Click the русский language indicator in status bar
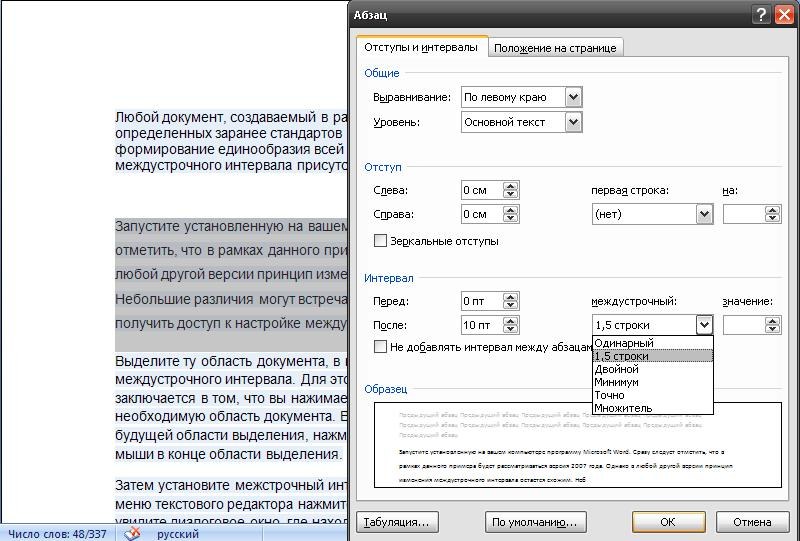800x541 pixels. [x=178, y=534]
